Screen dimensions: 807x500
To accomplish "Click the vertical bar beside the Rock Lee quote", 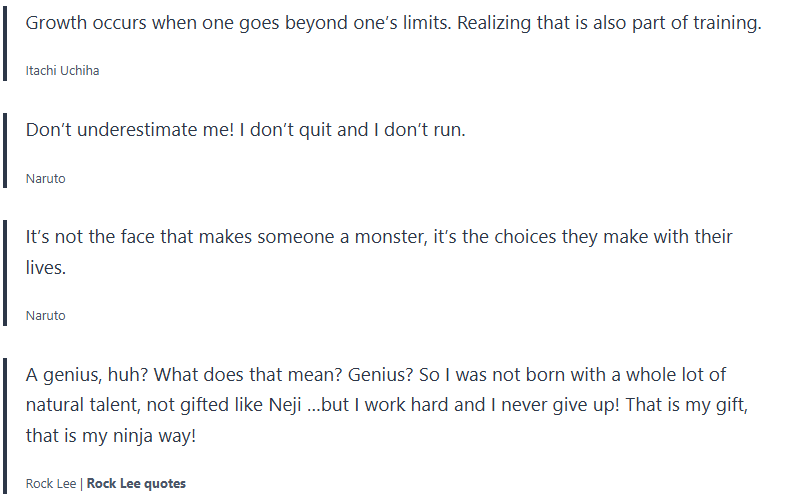I will tap(4, 425).
